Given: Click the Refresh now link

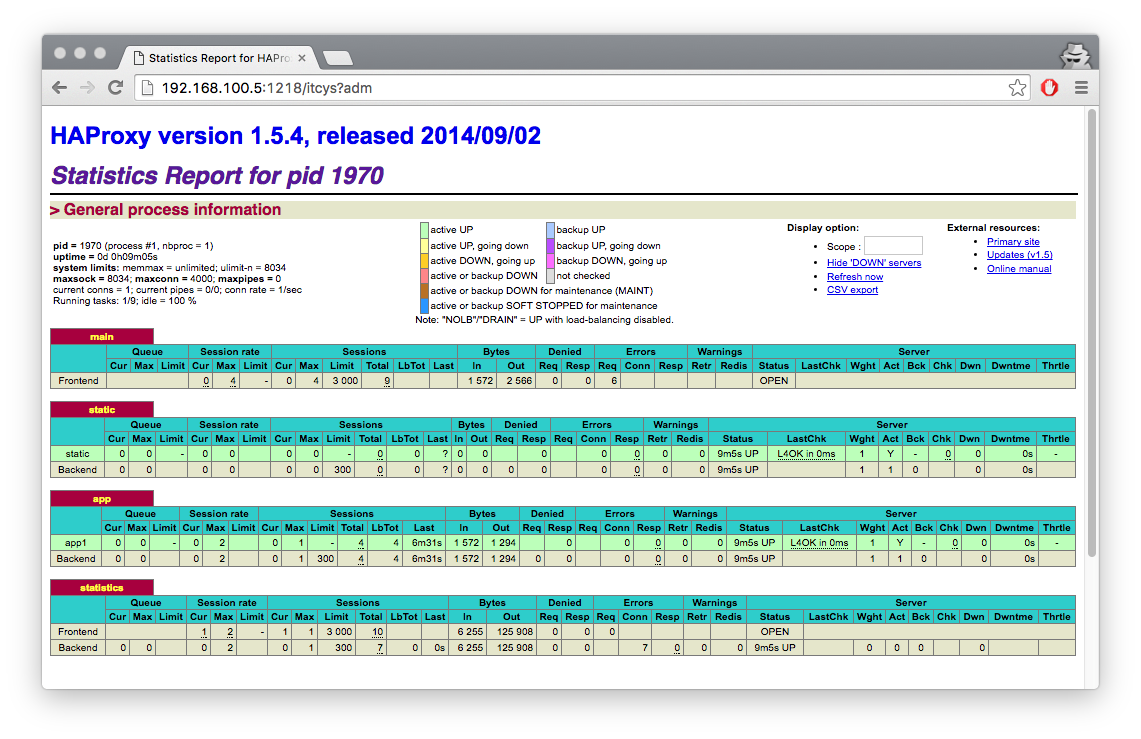Looking at the screenshot, I should 855,276.
